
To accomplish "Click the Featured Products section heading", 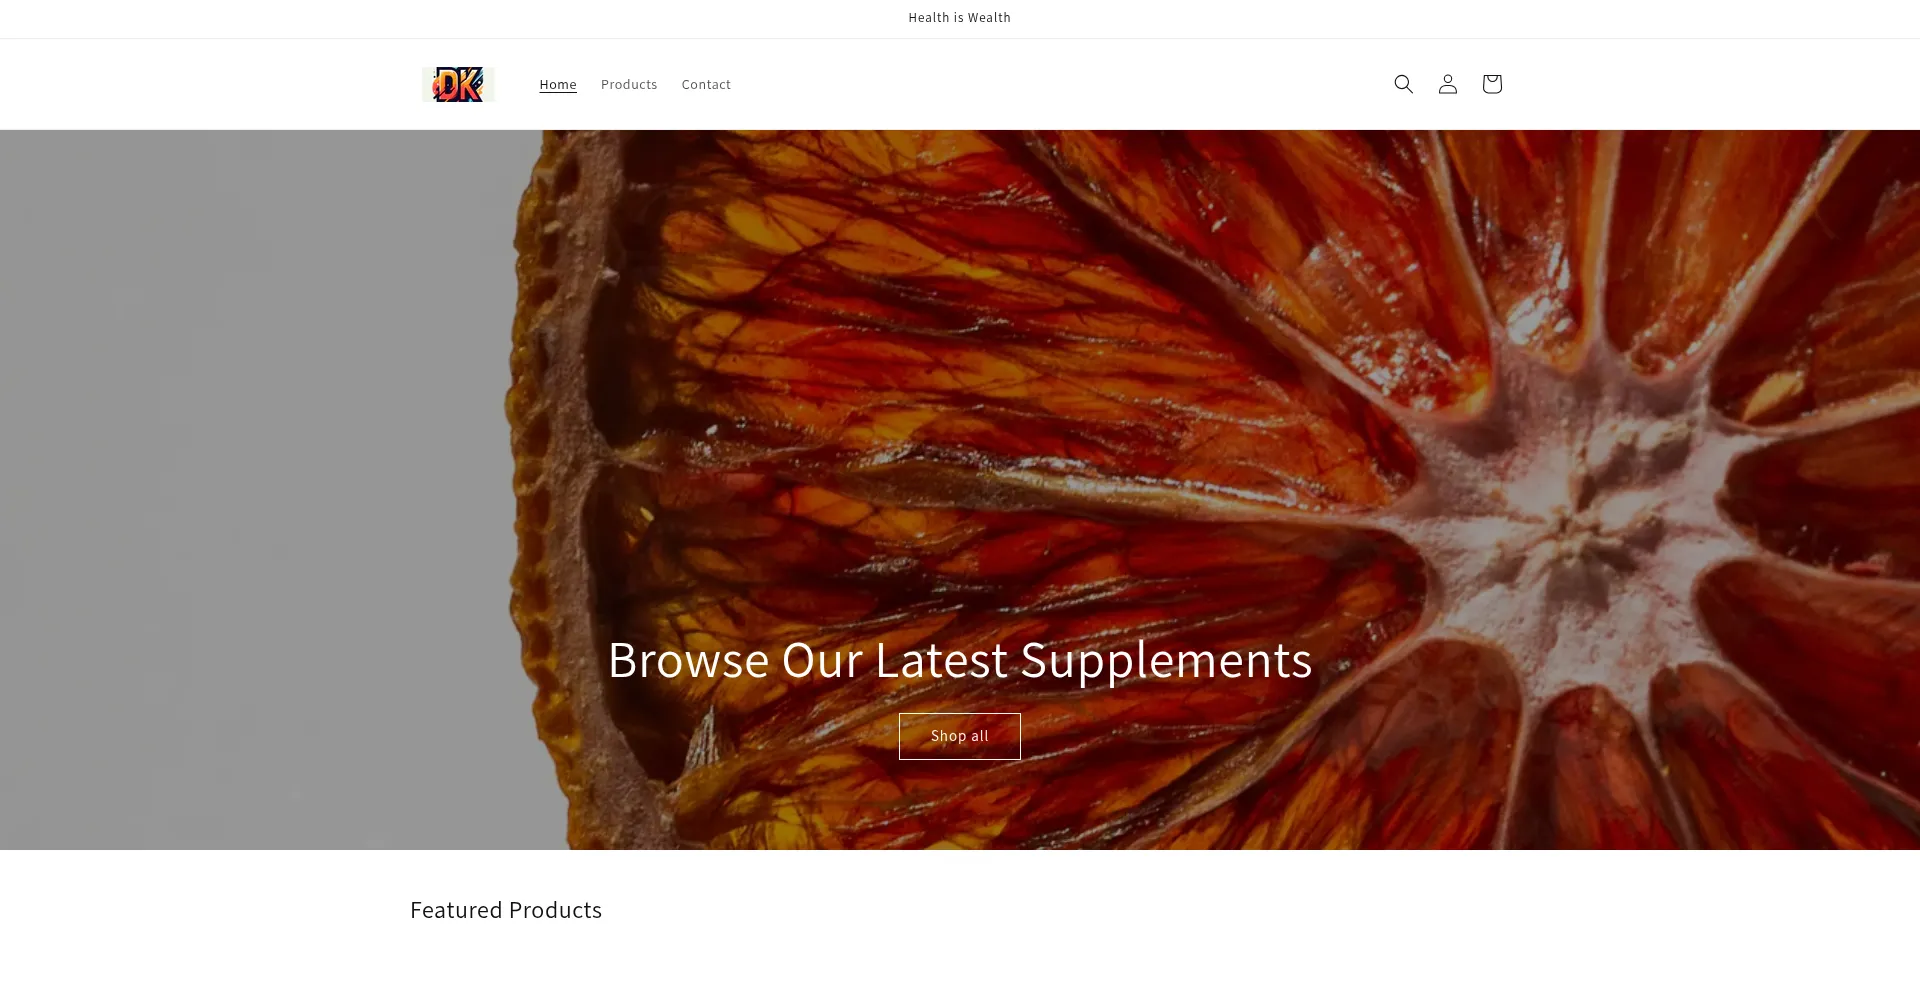I will coord(506,910).
